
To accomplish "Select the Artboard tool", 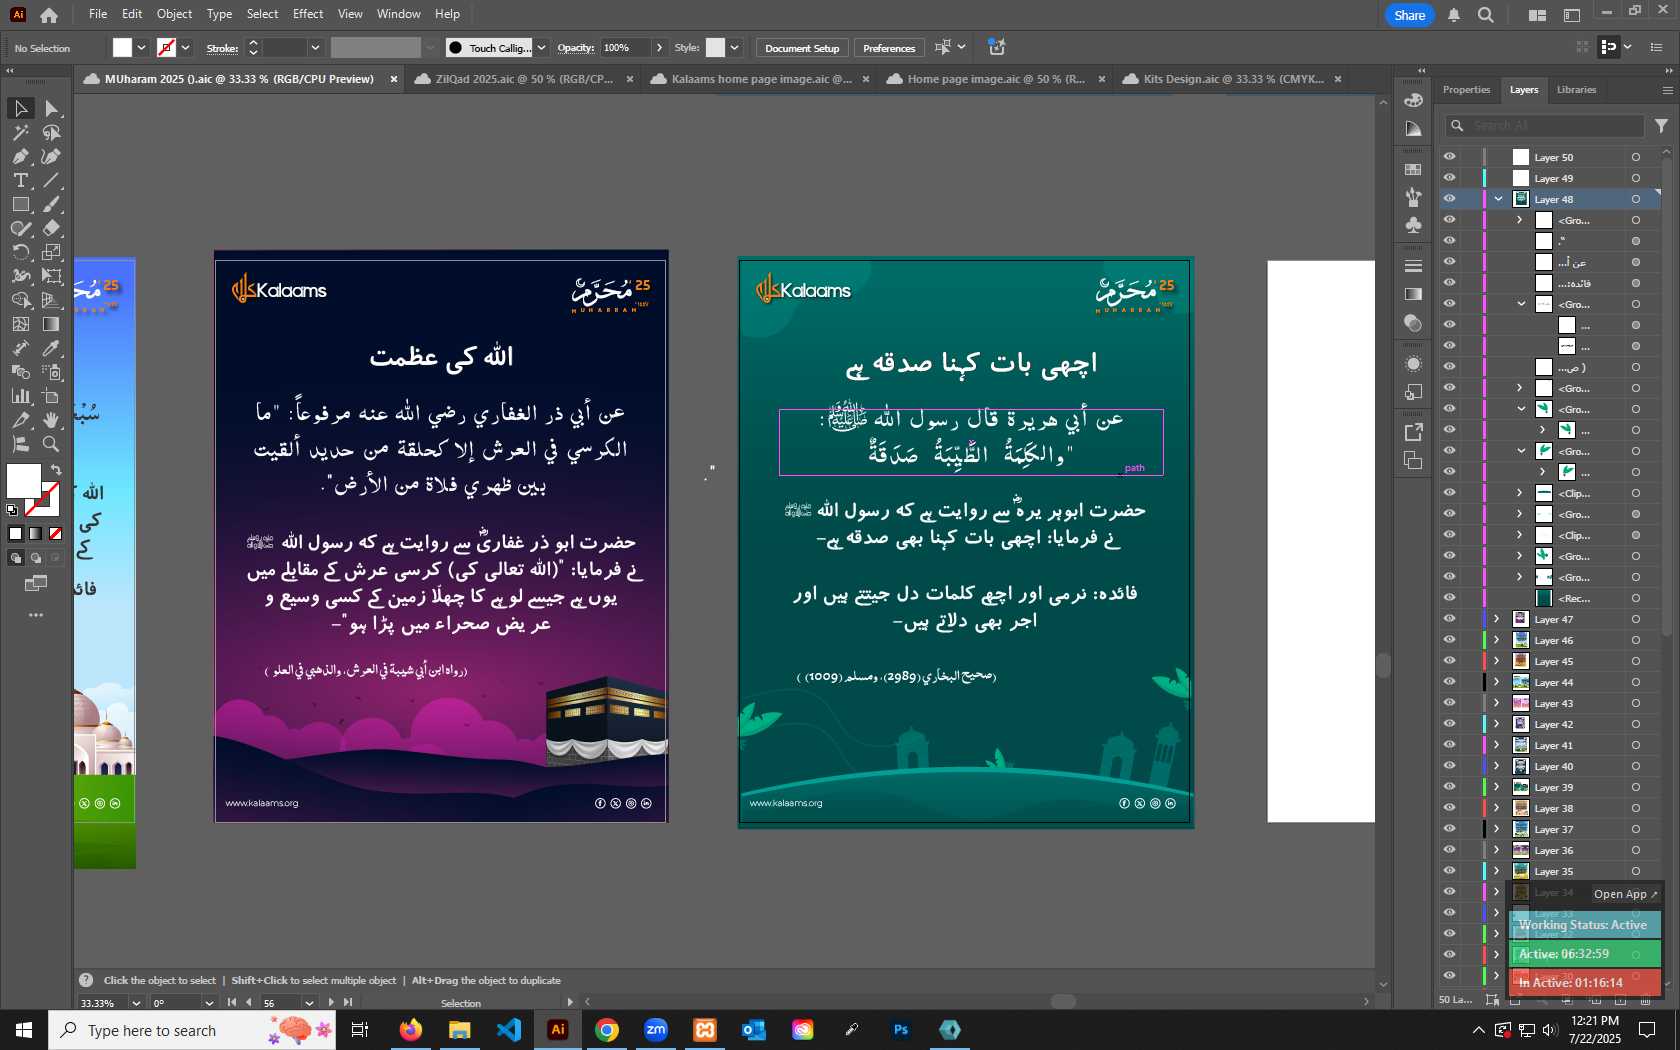I will 52,396.
